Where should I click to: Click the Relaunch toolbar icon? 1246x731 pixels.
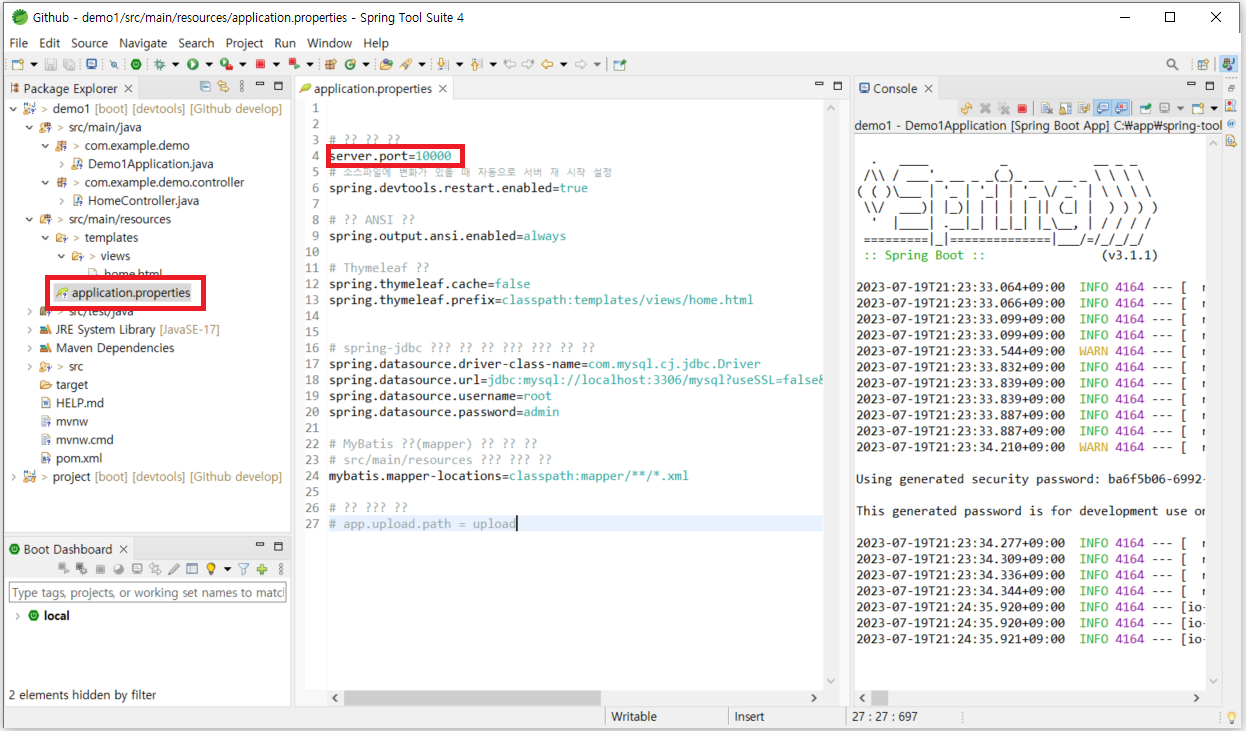[294, 64]
